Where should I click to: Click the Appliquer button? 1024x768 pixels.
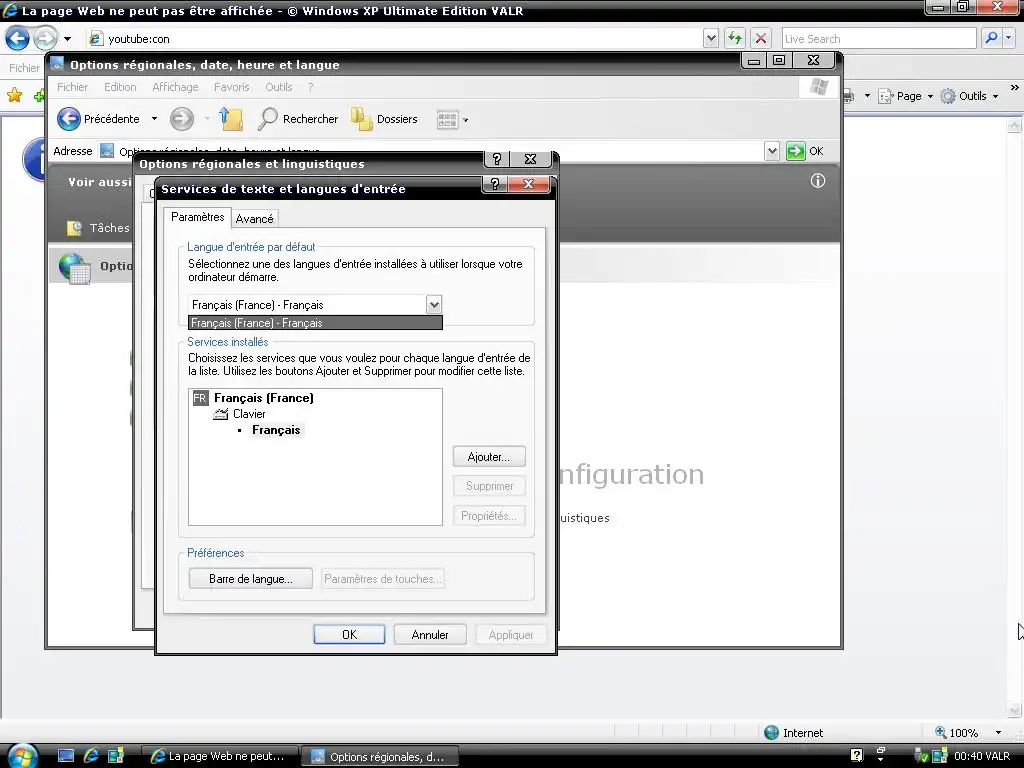tap(511, 635)
